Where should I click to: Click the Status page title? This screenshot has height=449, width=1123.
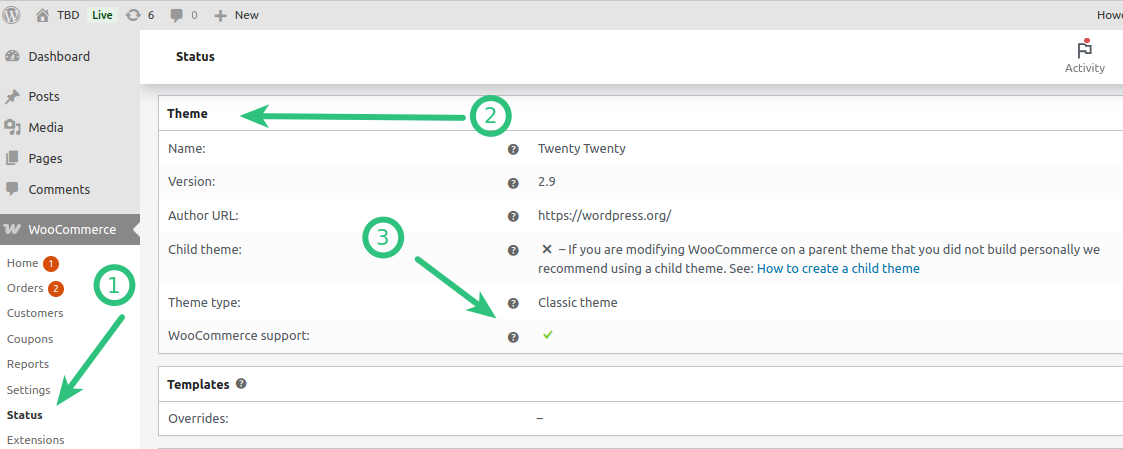coord(195,57)
